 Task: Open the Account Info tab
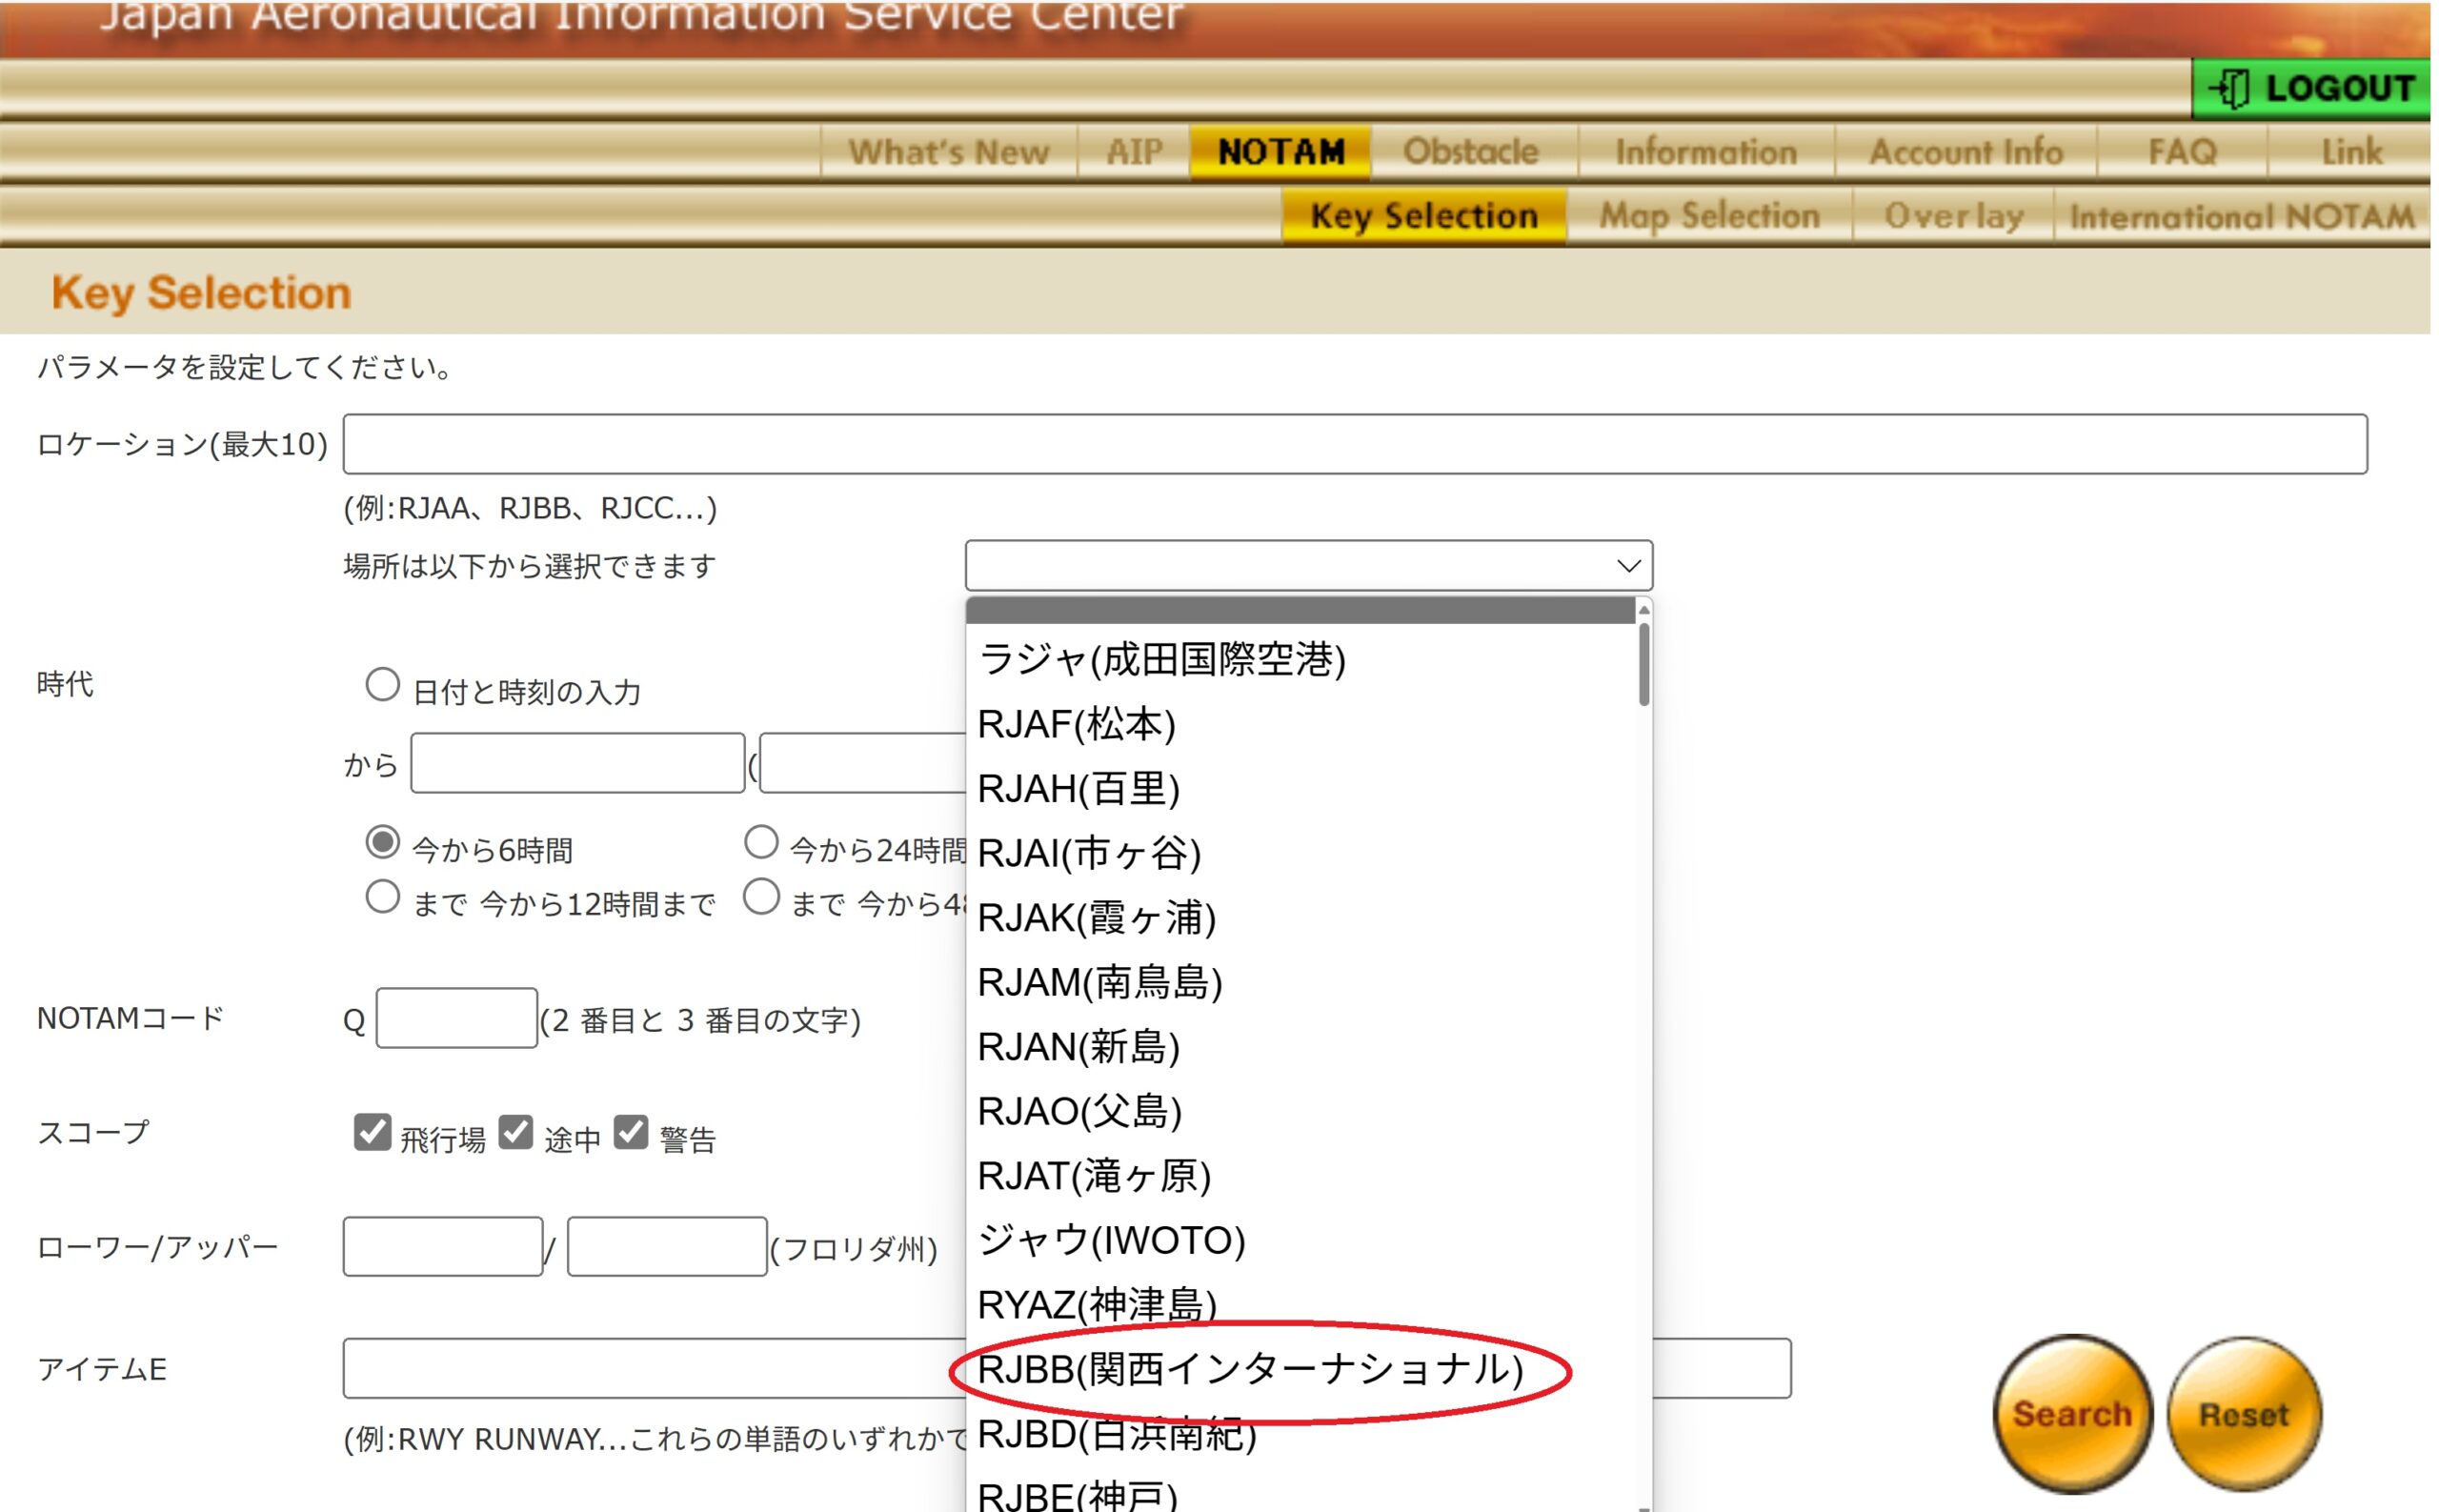(1966, 152)
